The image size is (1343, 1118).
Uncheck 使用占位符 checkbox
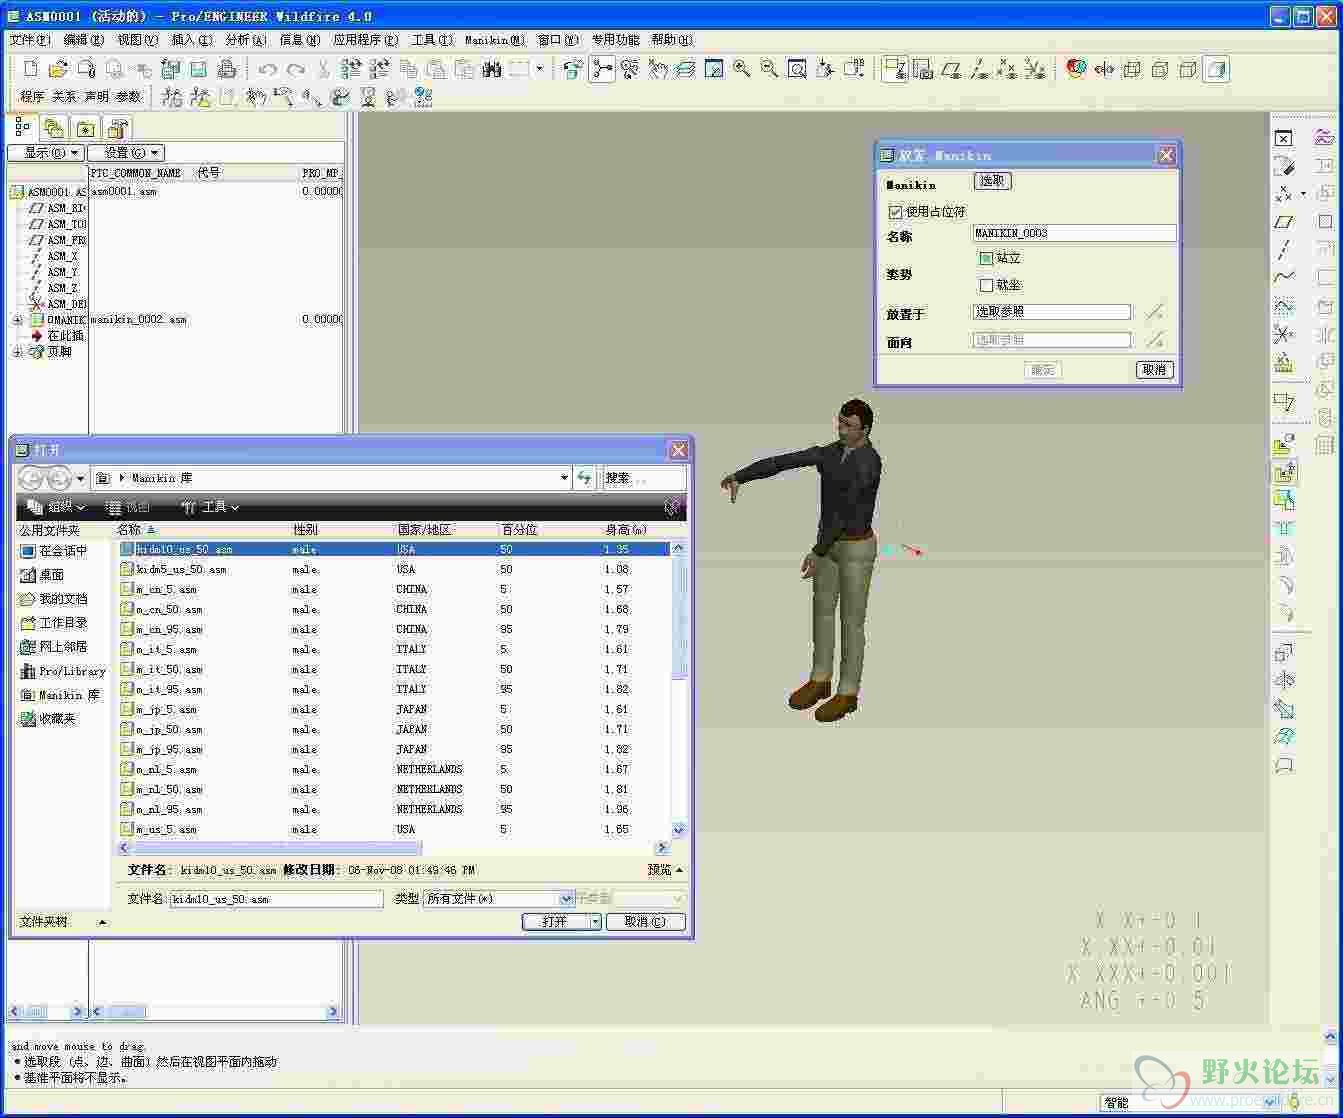(x=895, y=212)
